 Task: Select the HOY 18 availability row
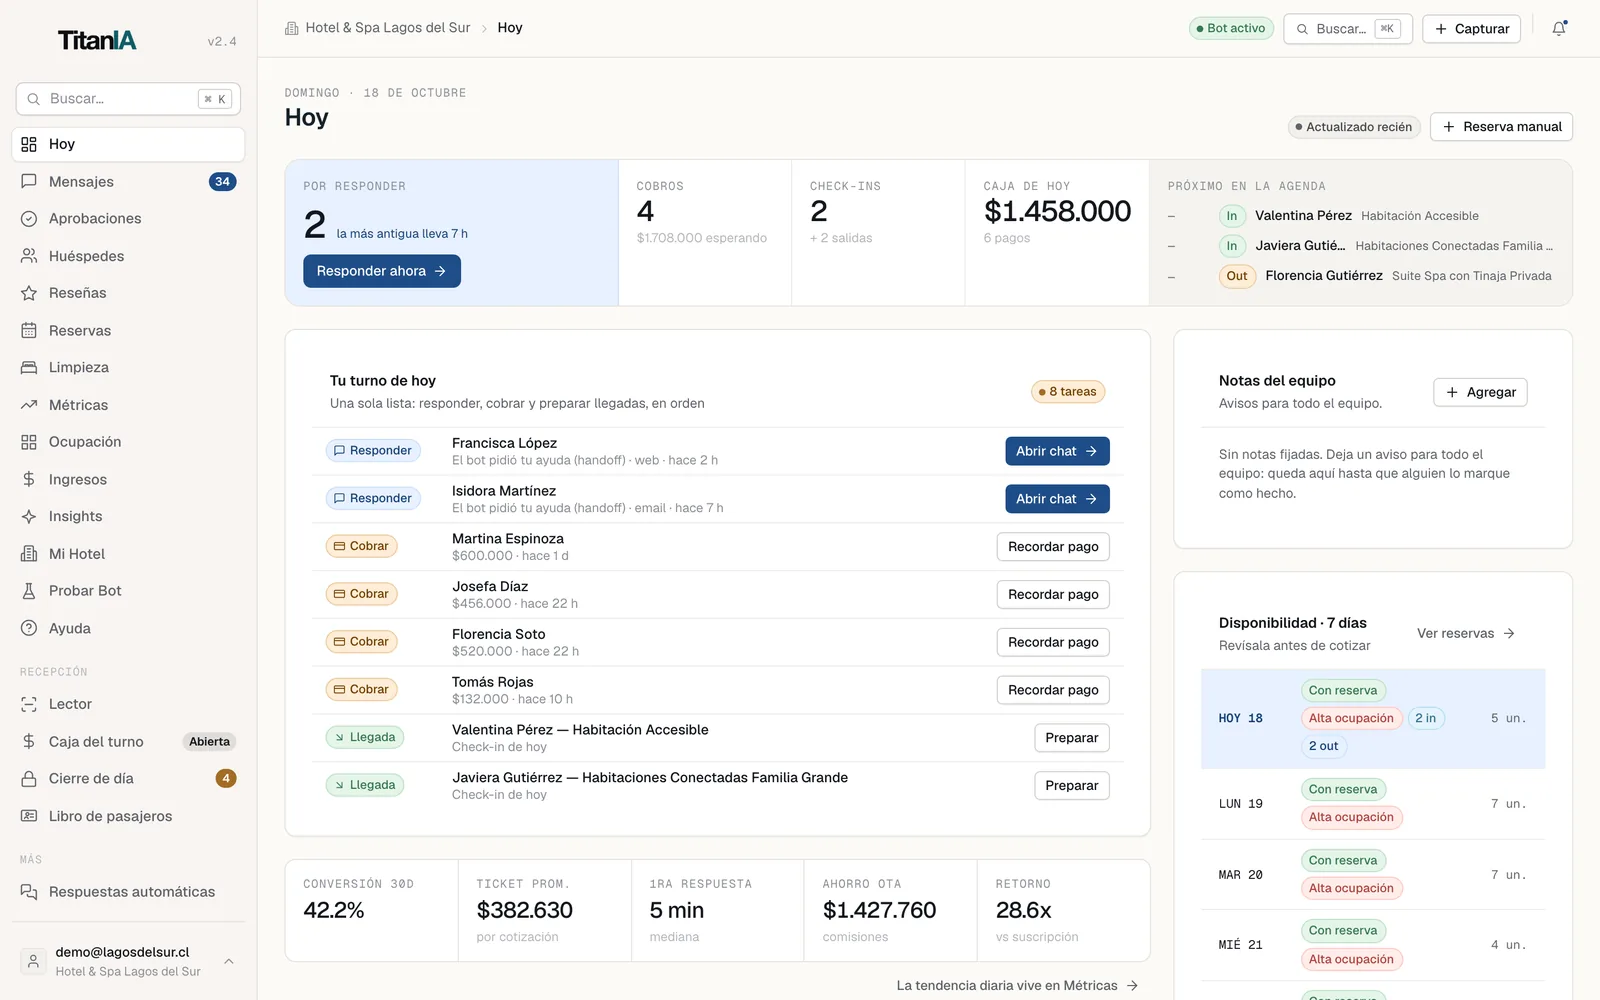click(1373, 719)
